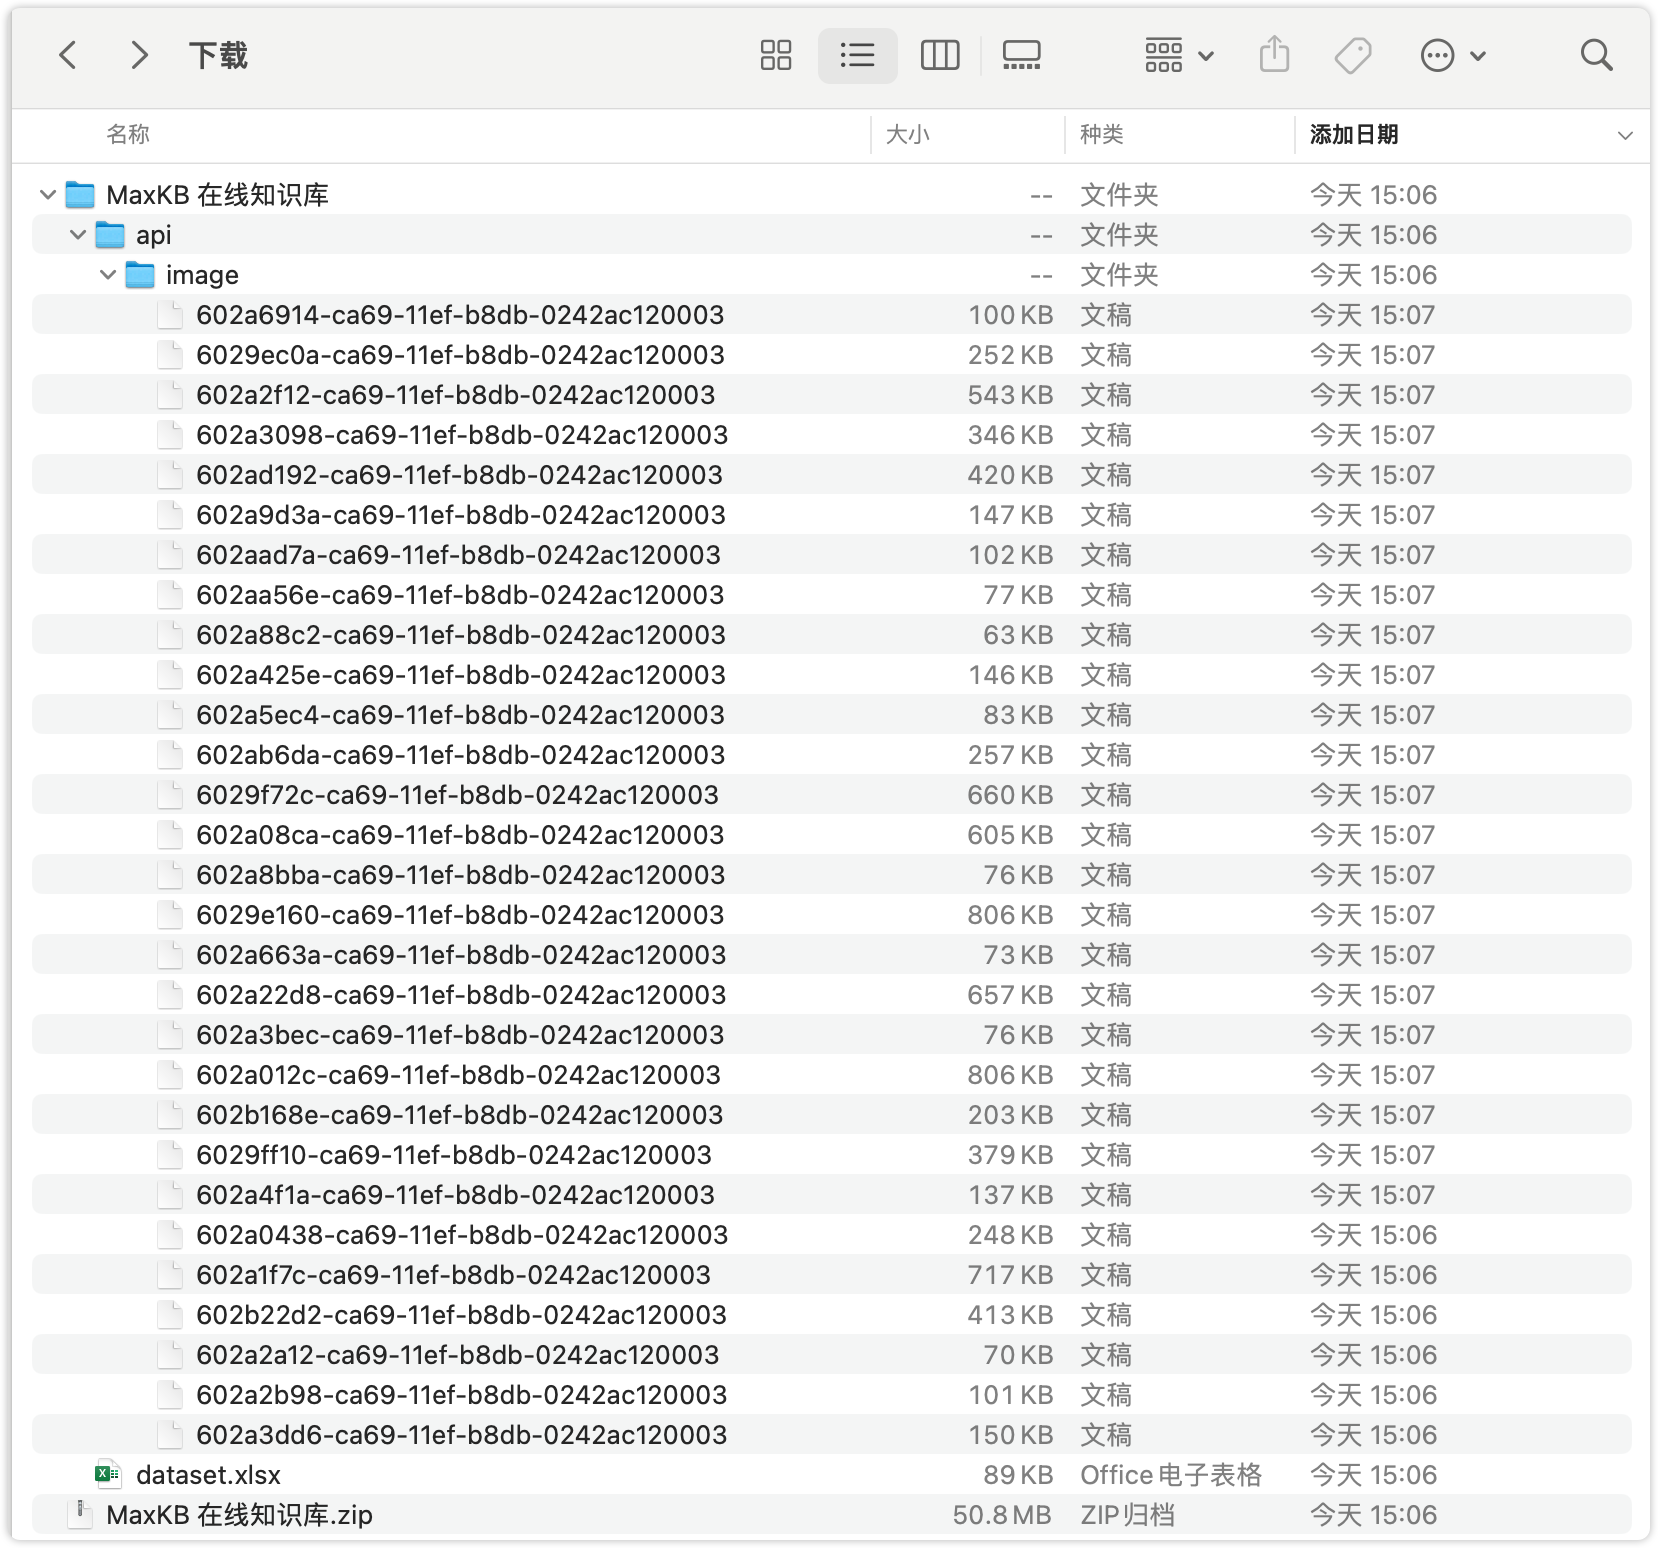This screenshot has height=1548, width=1658.
Task: Sort by 名称 column header
Action: pyautogui.click(x=128, y=135)
